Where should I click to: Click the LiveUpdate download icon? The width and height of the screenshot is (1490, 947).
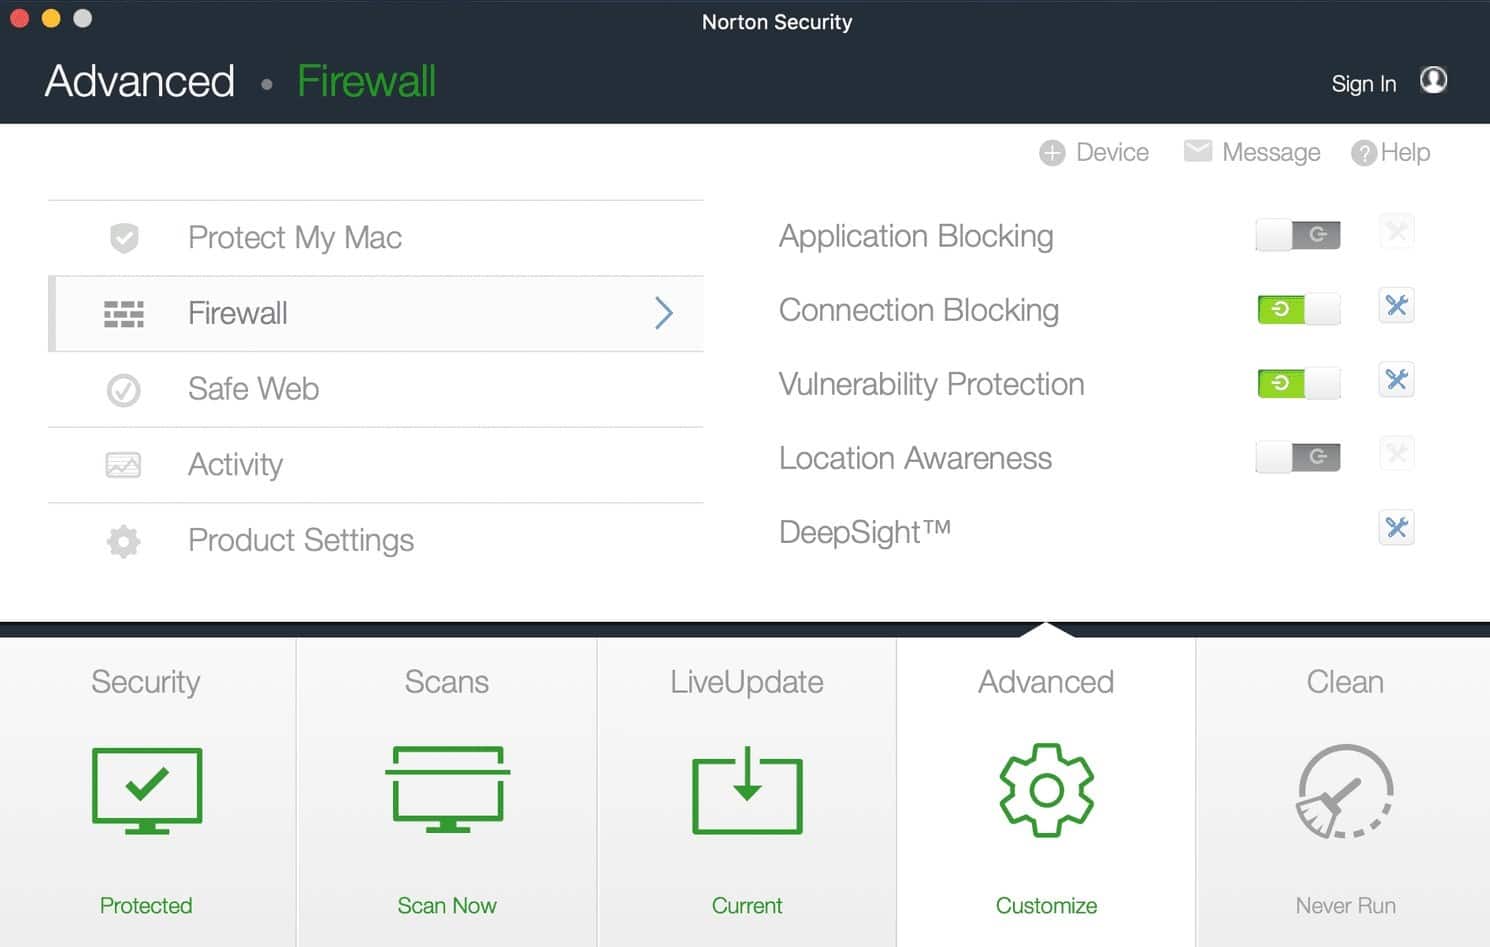coord(747,790)
